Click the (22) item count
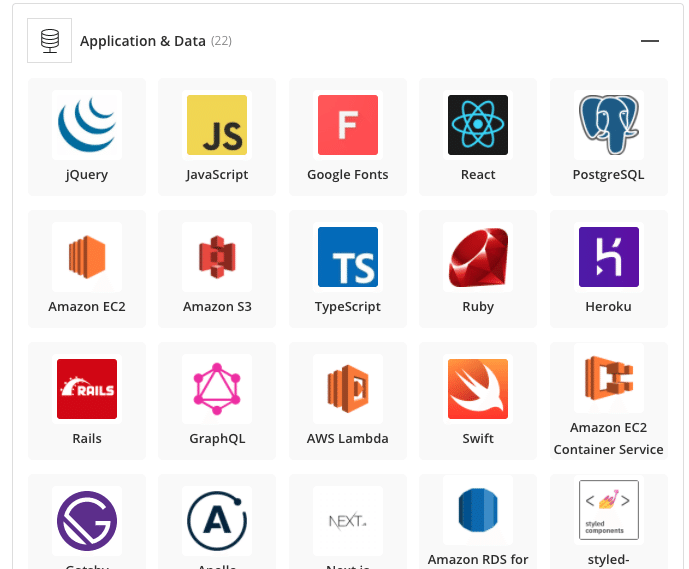The image size is (689, 569). pyautogui.click(x=221, y=41)
